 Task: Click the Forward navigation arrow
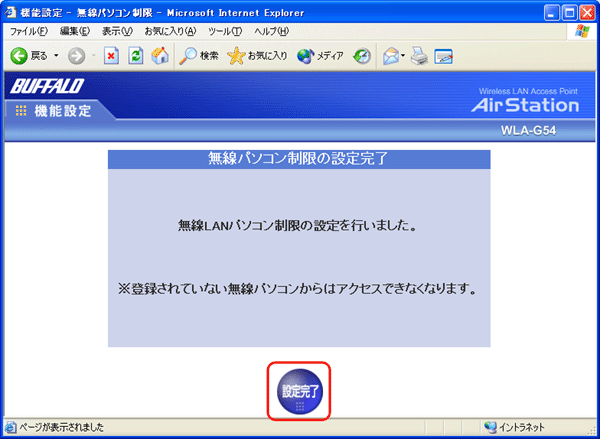click(x=77, y=56)
